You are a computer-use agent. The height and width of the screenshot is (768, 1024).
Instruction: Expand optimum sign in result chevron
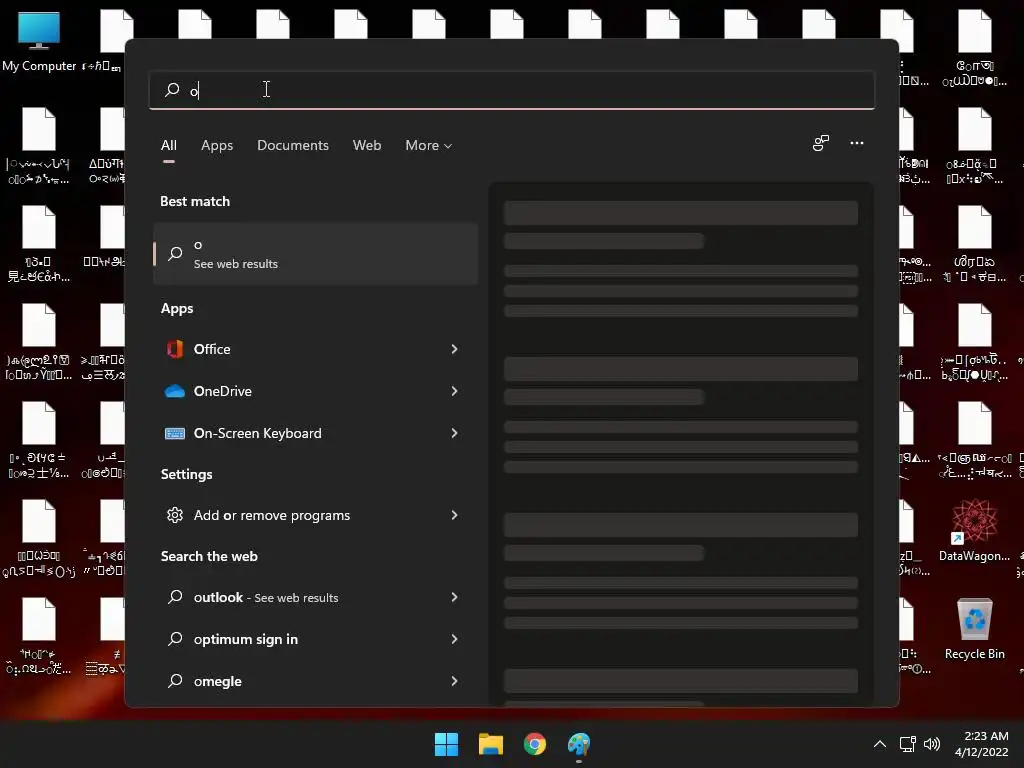point(455,639)
